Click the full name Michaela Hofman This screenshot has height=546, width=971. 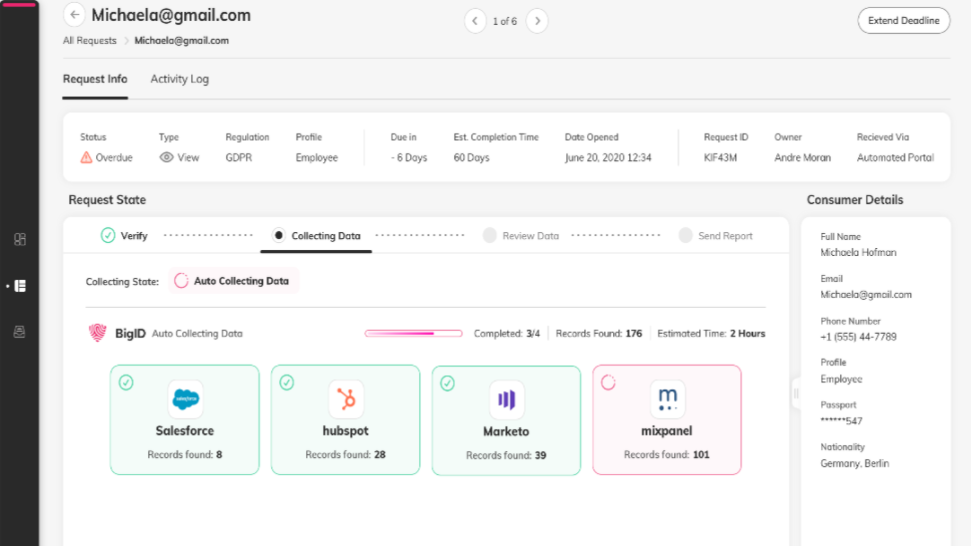pos(858,253)
